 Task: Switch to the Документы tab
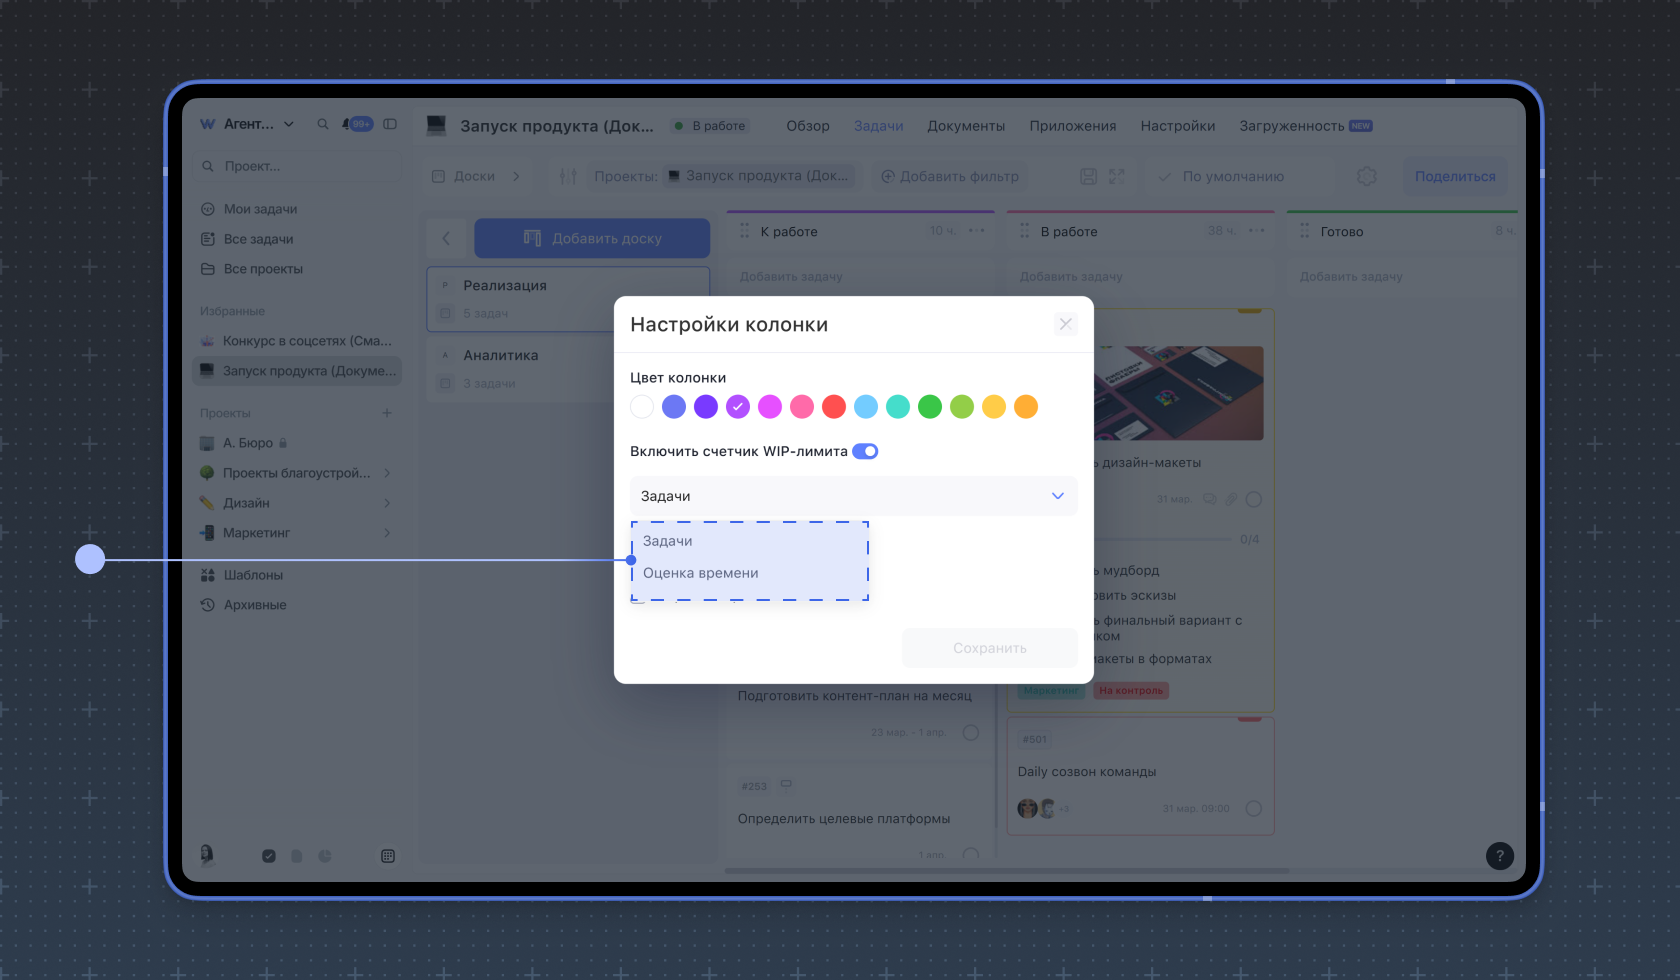pyautogui.click(x=965, y=126)
